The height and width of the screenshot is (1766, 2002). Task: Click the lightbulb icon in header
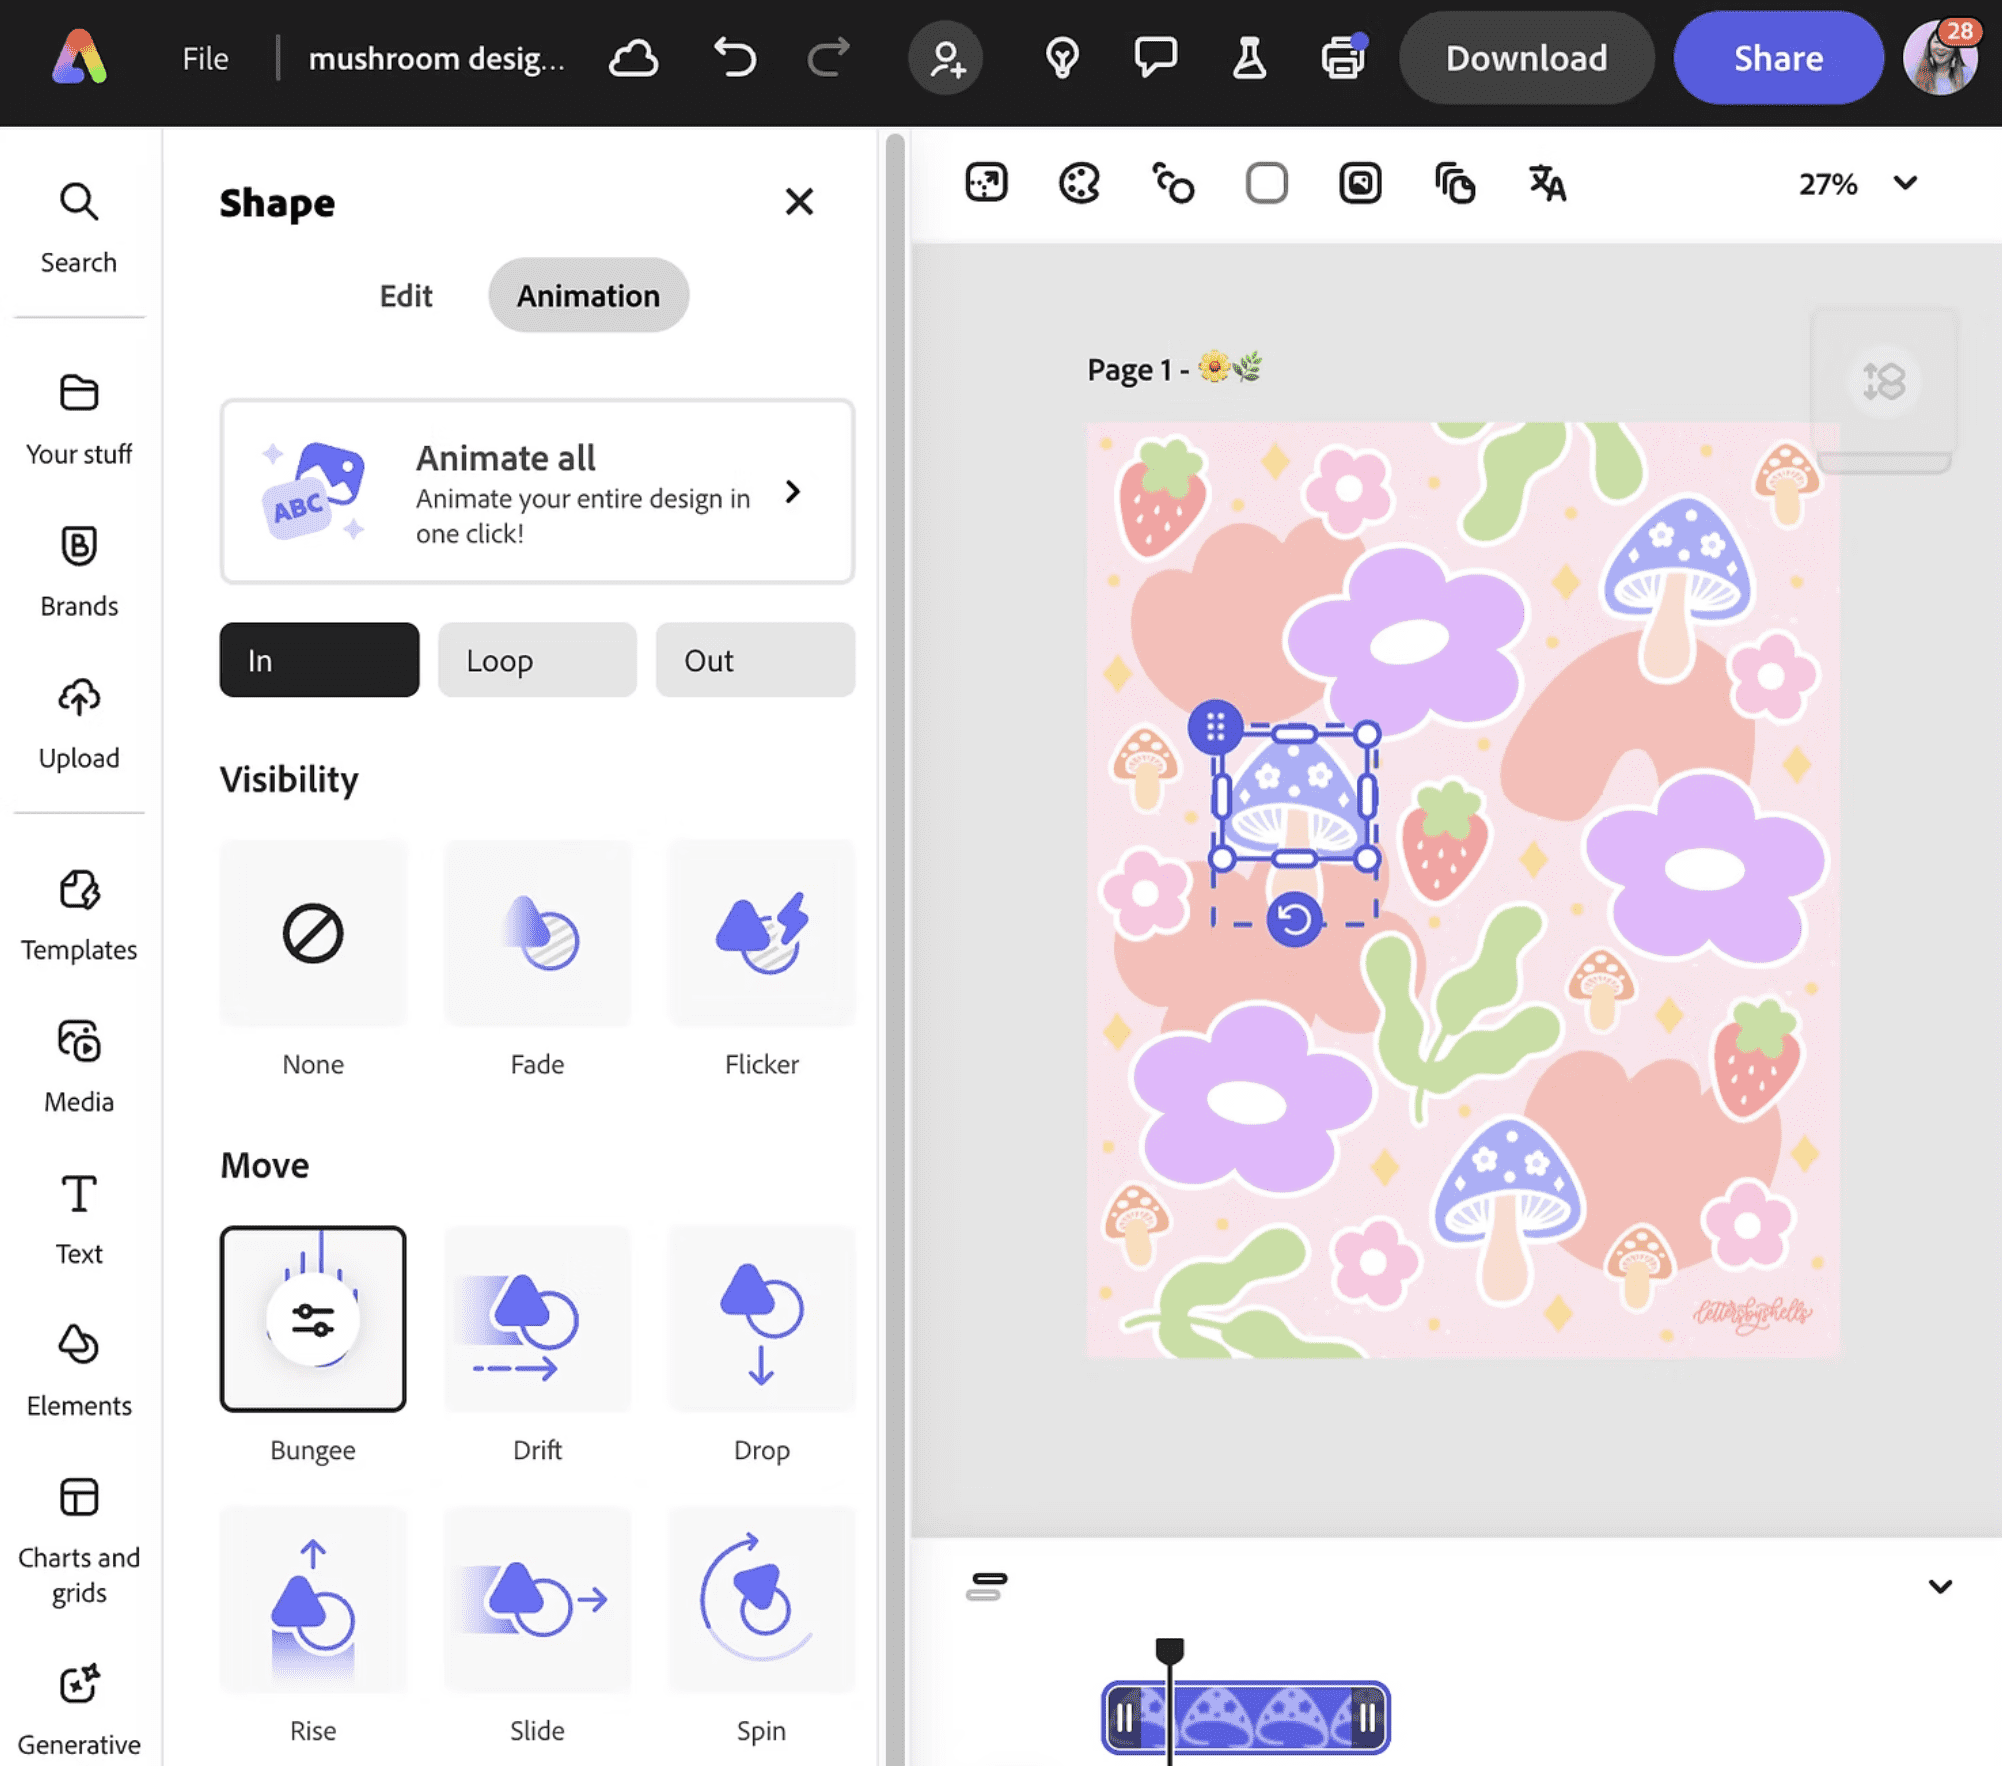tap(1062, 58)
